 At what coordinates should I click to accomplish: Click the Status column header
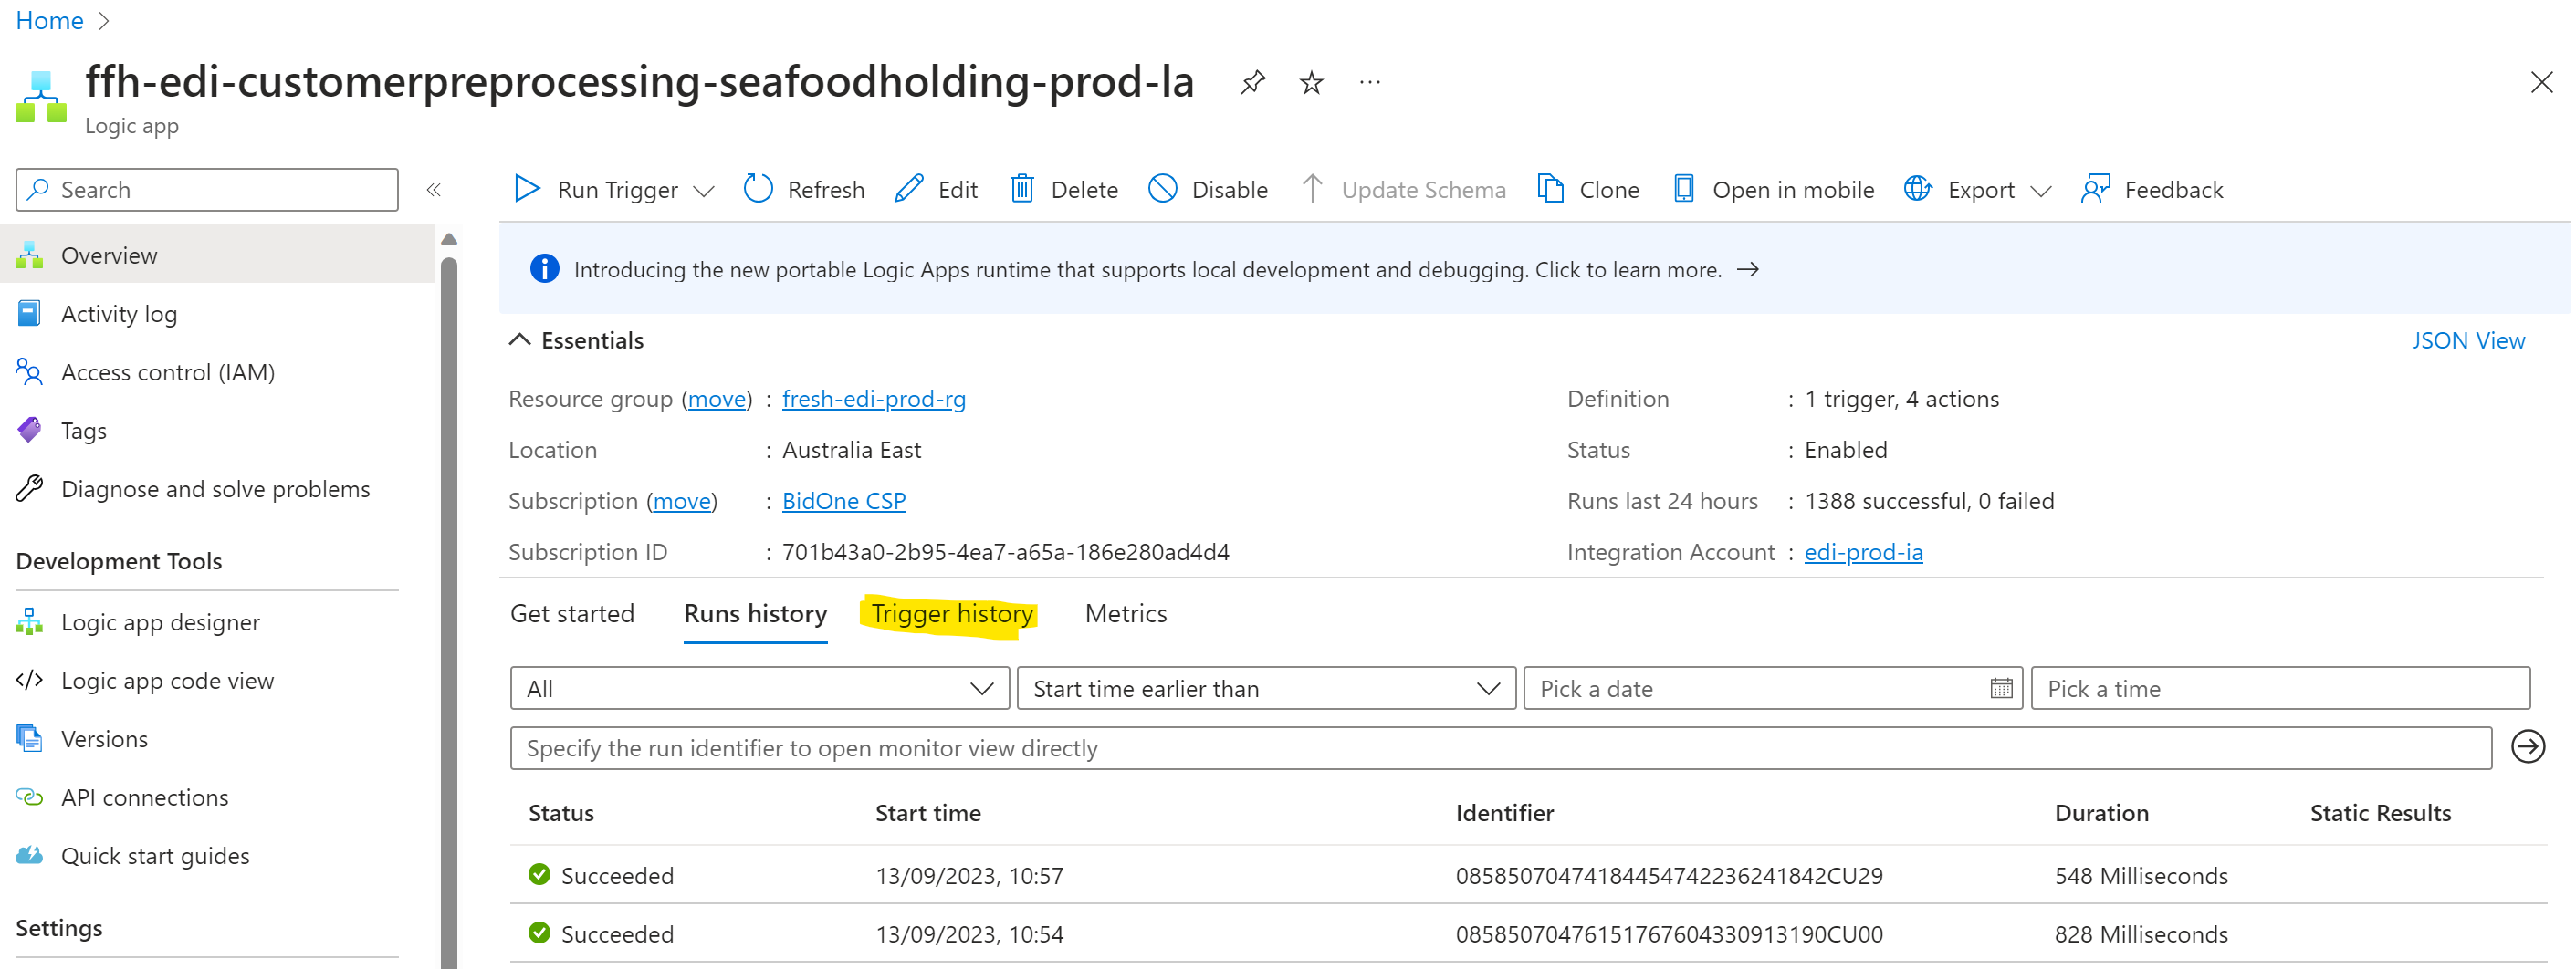click(560, 812)
